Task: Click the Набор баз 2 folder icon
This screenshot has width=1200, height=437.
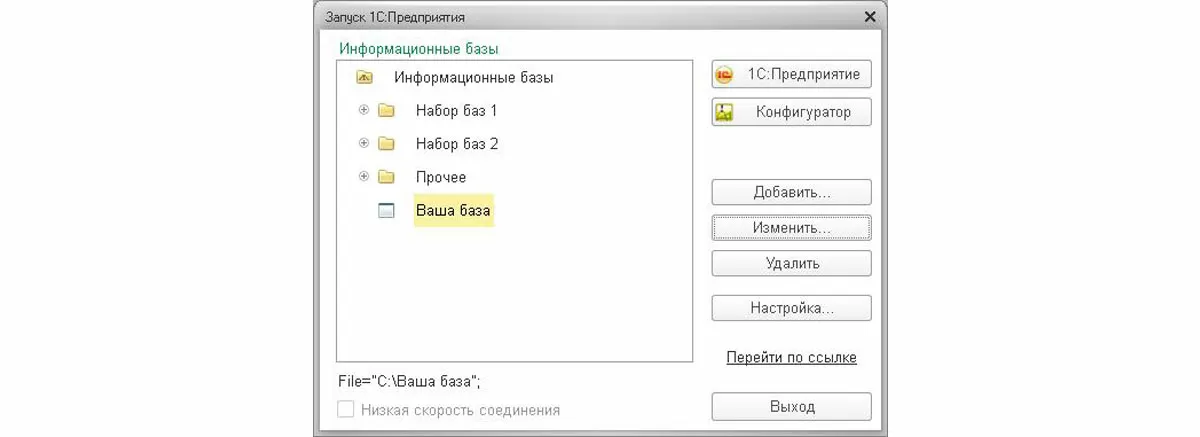Action: 386,144
